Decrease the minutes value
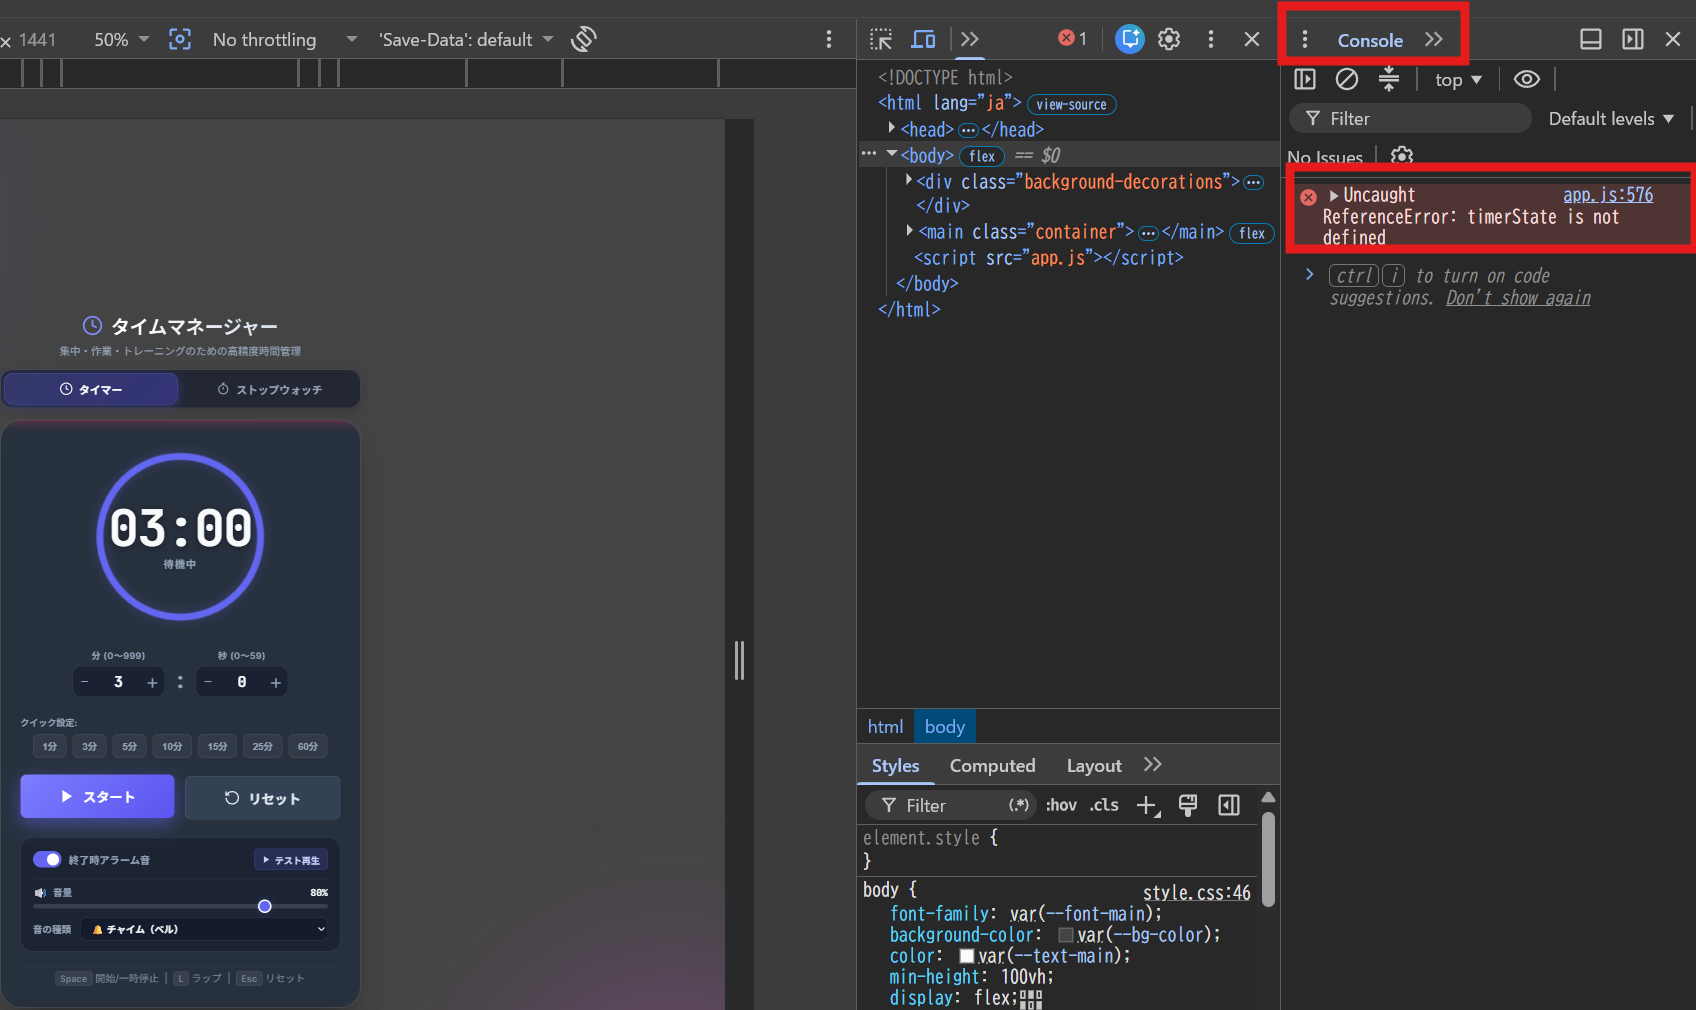 click(x=85, y=682)
